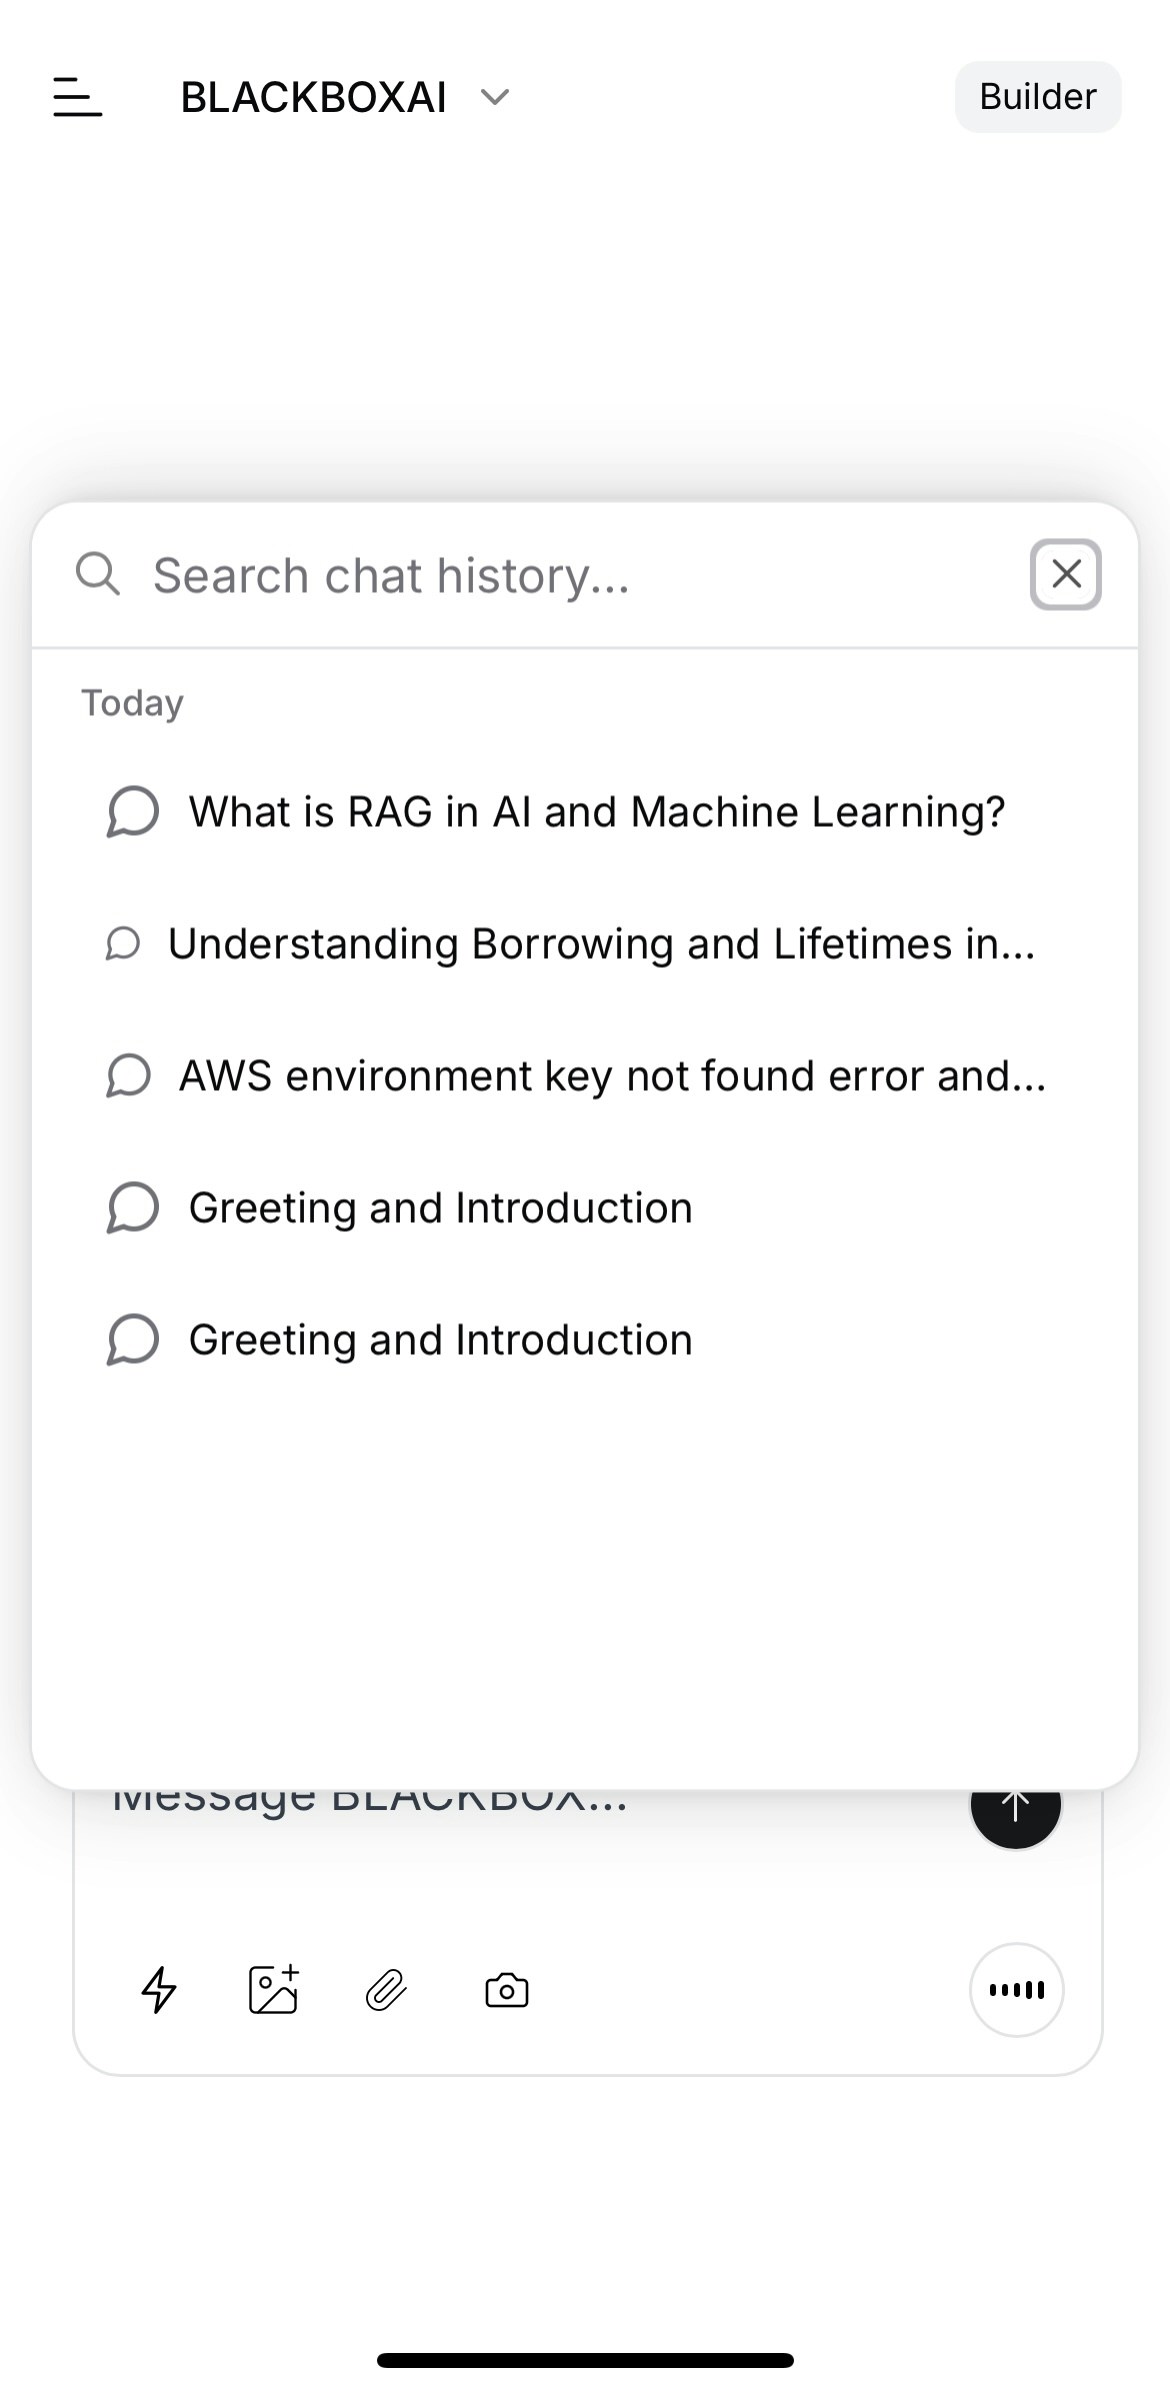Open AWS environment key error chat
This screenshot has width=1170, height=2392.
(612, 1076)
